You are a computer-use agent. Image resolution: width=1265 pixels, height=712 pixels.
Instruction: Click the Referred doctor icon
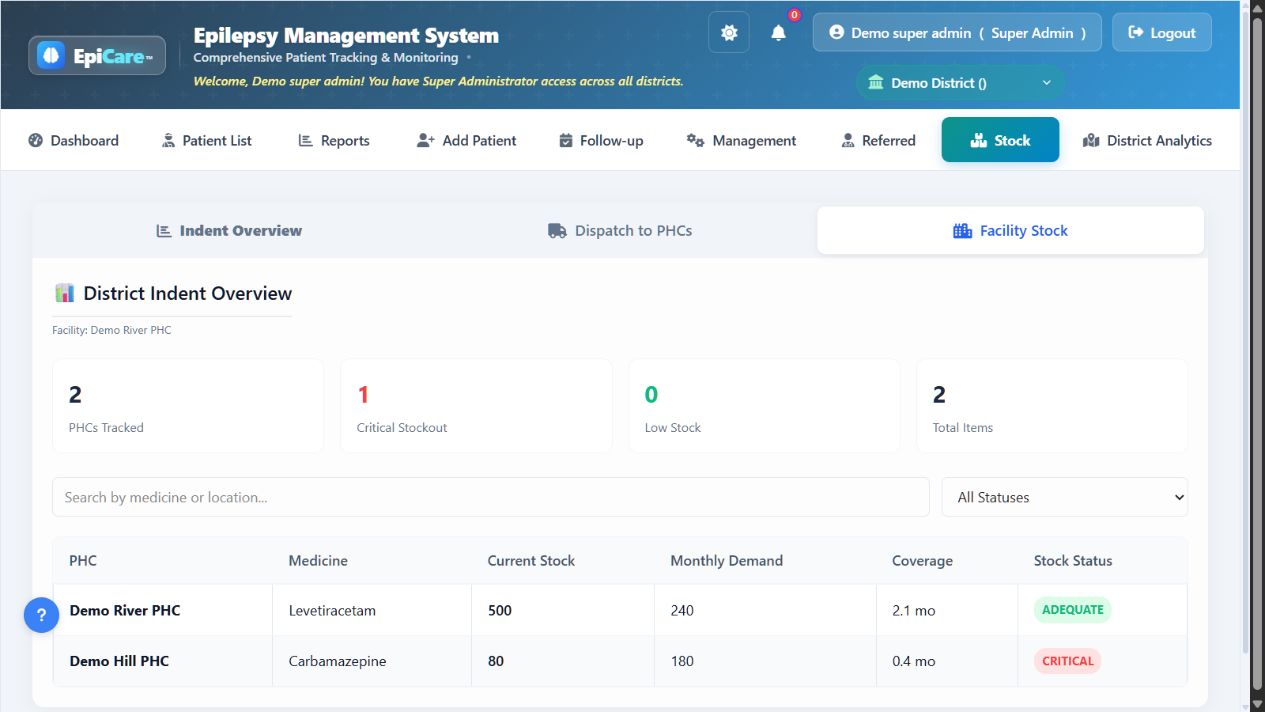848,140
